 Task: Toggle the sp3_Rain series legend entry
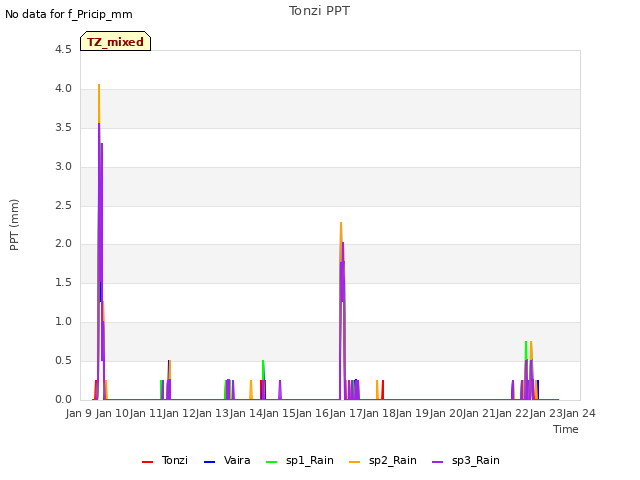(x=466, y=460)
